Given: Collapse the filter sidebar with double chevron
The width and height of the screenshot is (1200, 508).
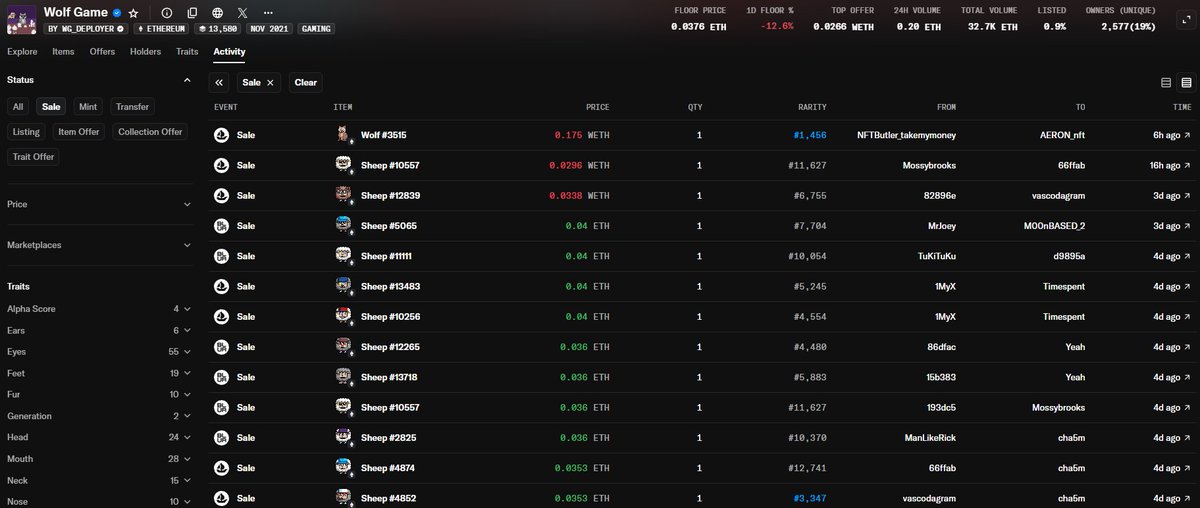Looking at the screenshot, I should click(219, 82).
